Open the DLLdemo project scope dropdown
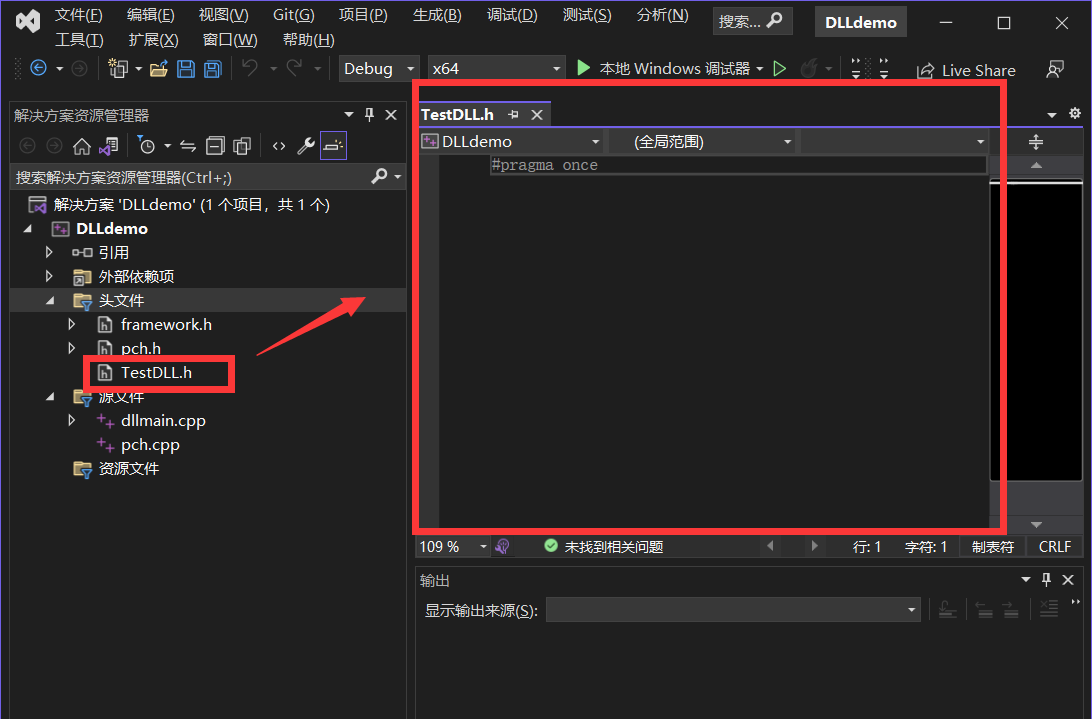 point(512,141)
